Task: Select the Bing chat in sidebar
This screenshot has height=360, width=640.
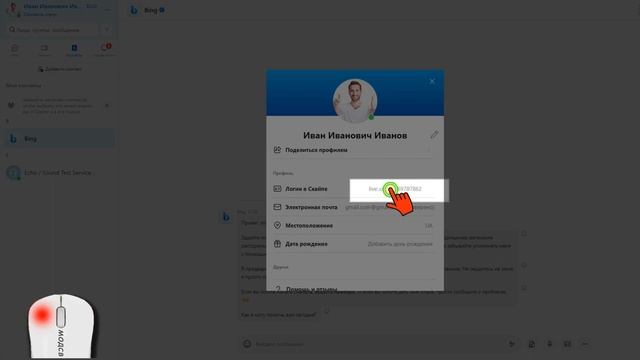Action: pos(59,139)
